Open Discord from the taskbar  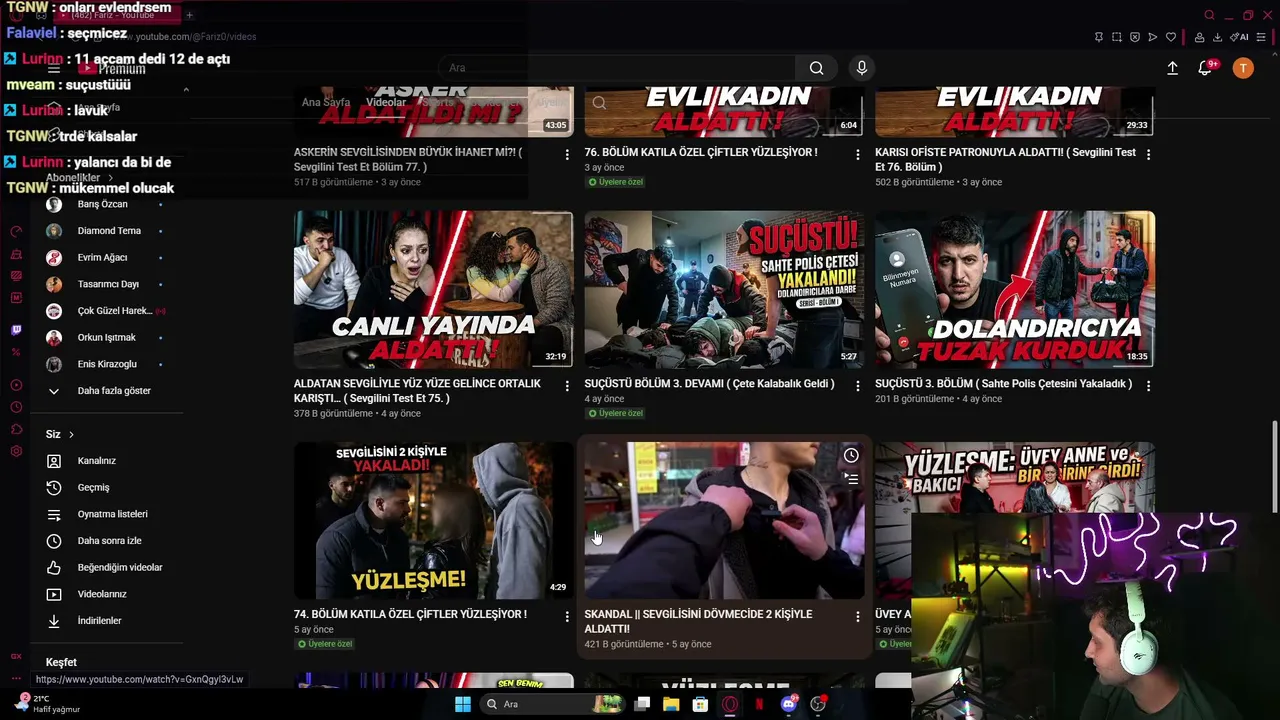point(789,704)
